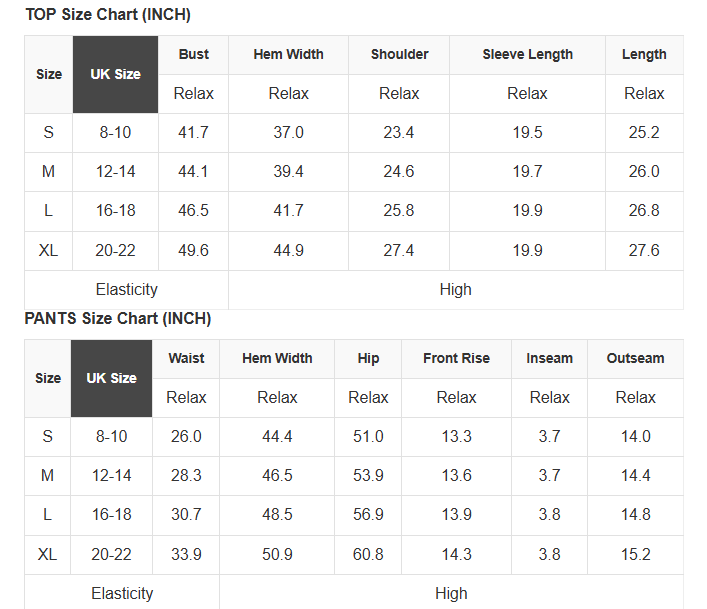
Task: Select the 27.6 length value for XL
Action: 644,250
